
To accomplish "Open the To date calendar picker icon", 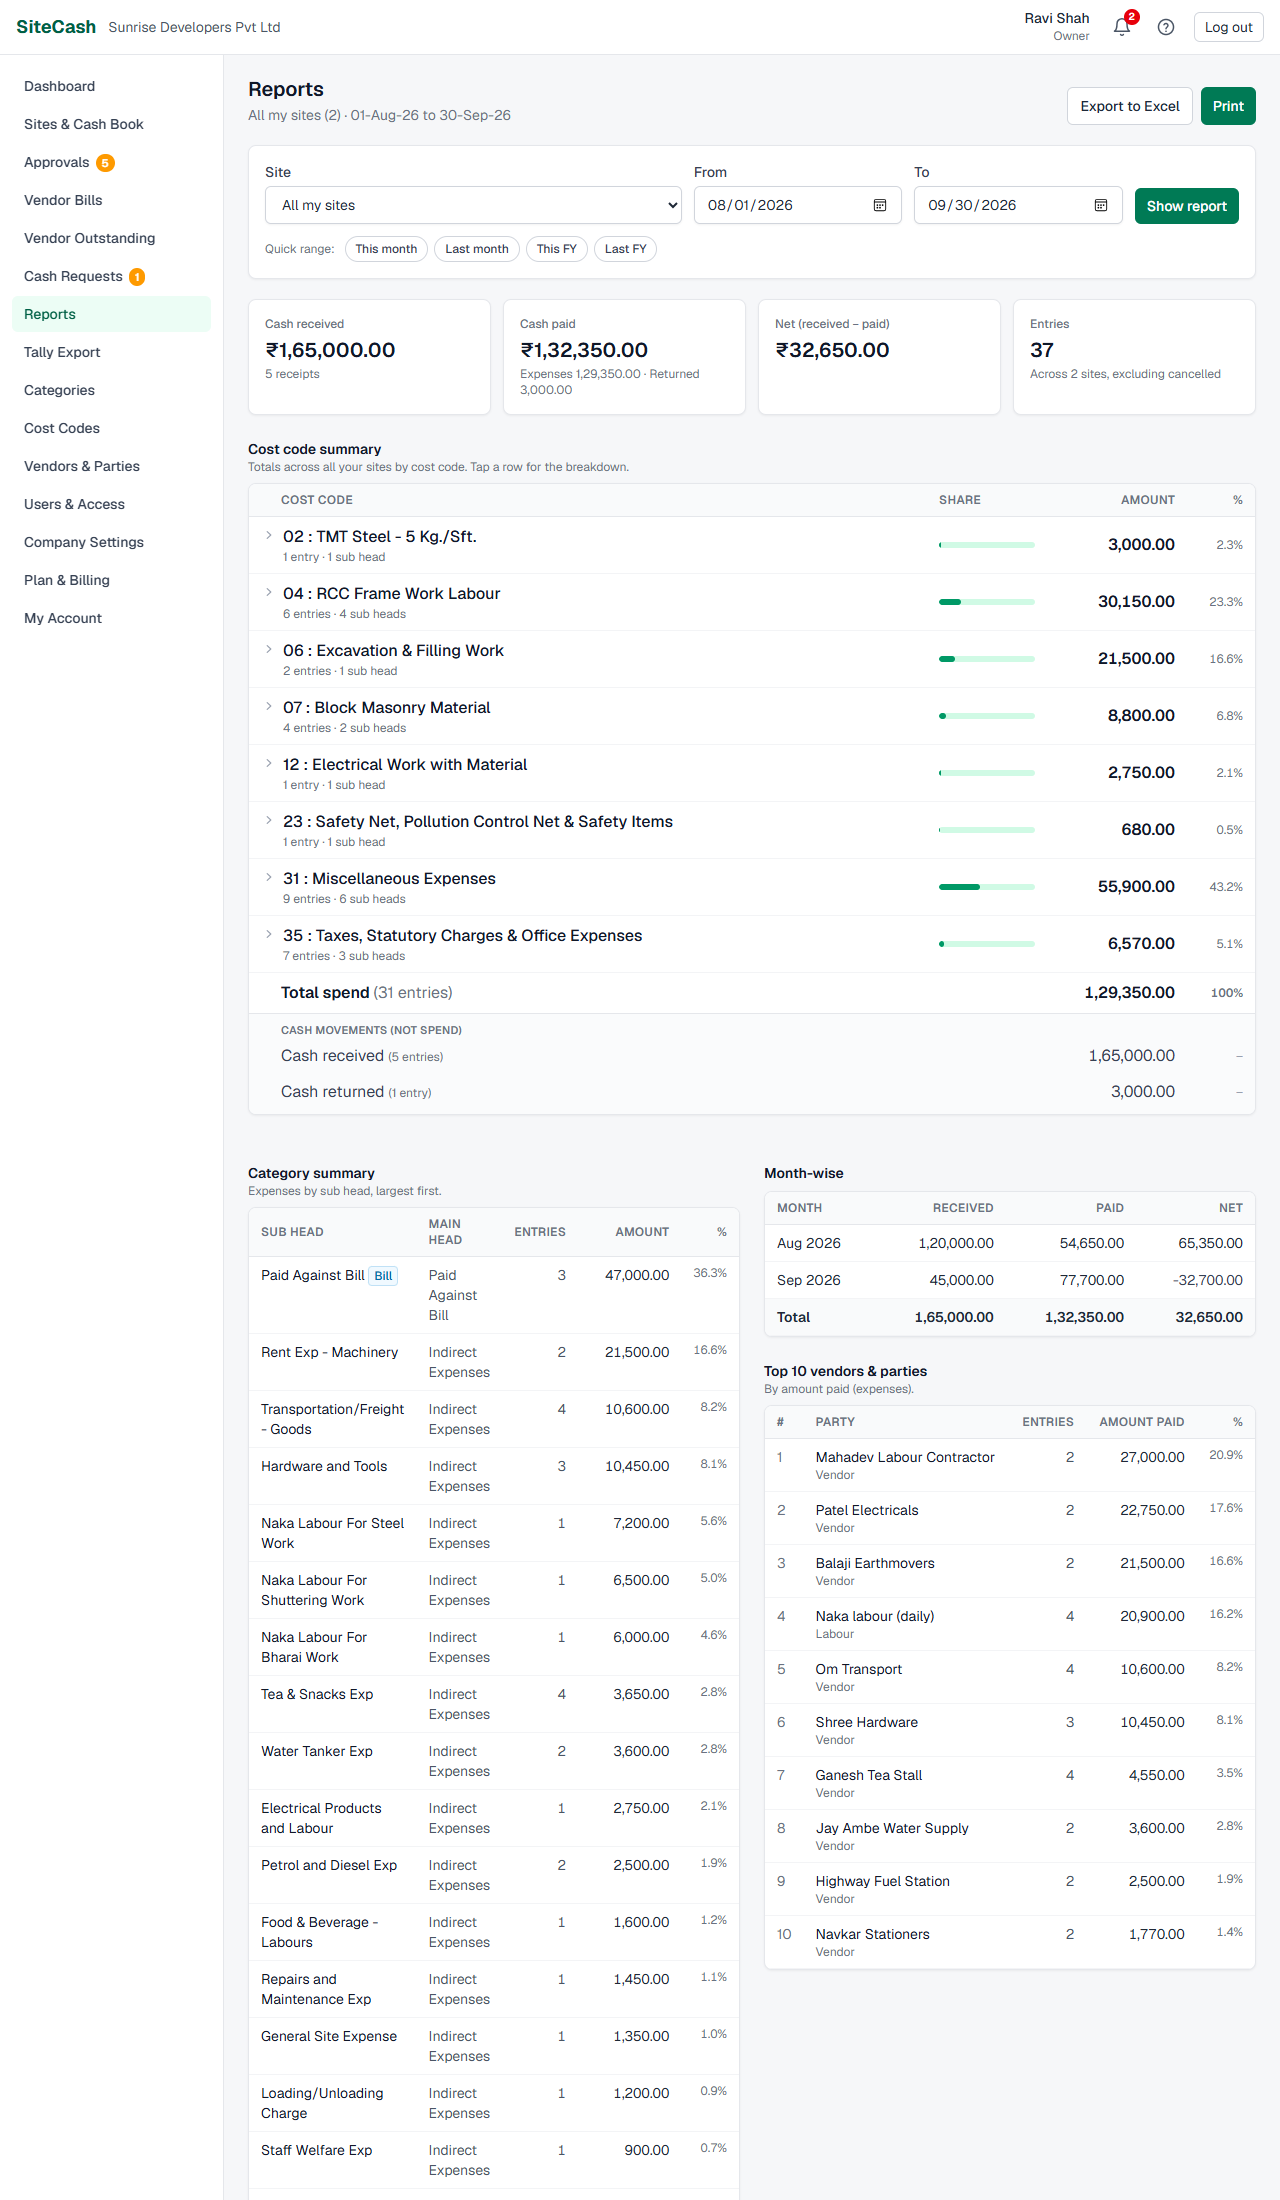I will (1100, 205).
